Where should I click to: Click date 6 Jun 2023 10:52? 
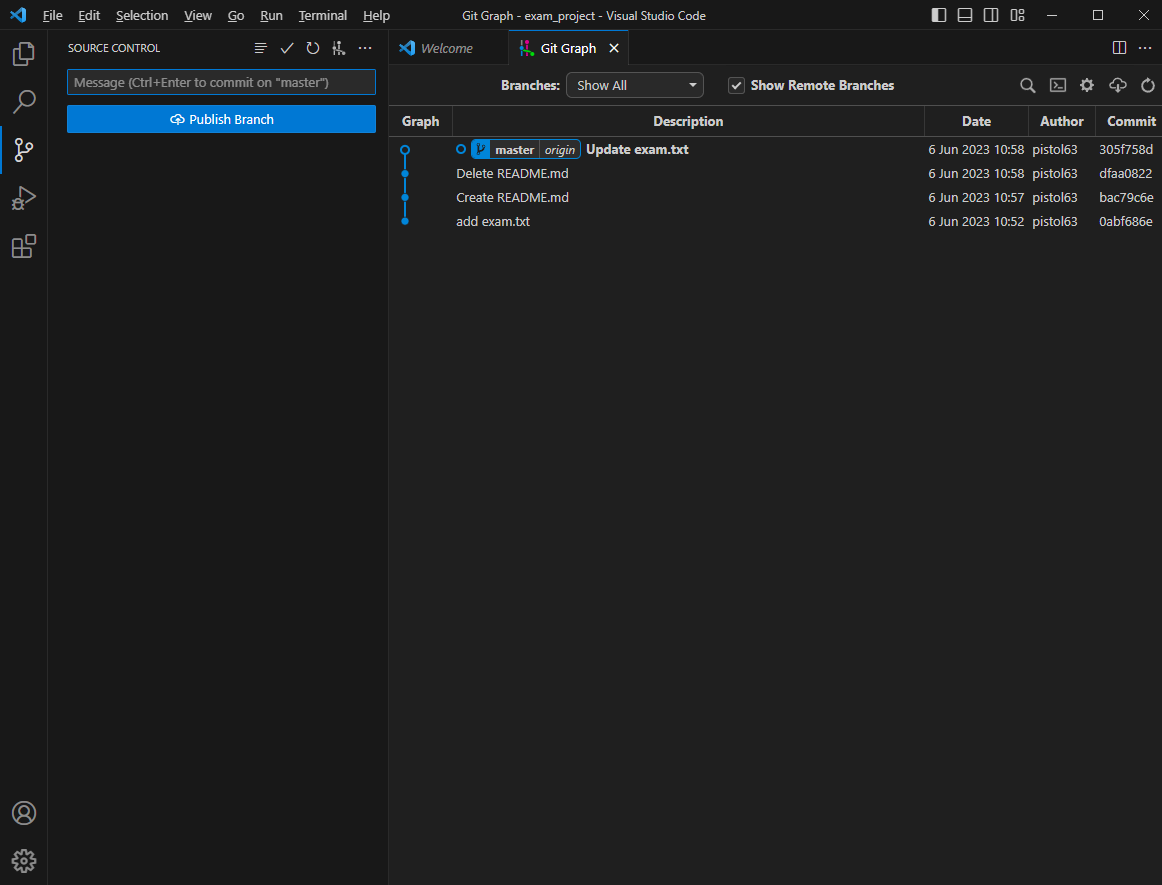click(976, 222)
